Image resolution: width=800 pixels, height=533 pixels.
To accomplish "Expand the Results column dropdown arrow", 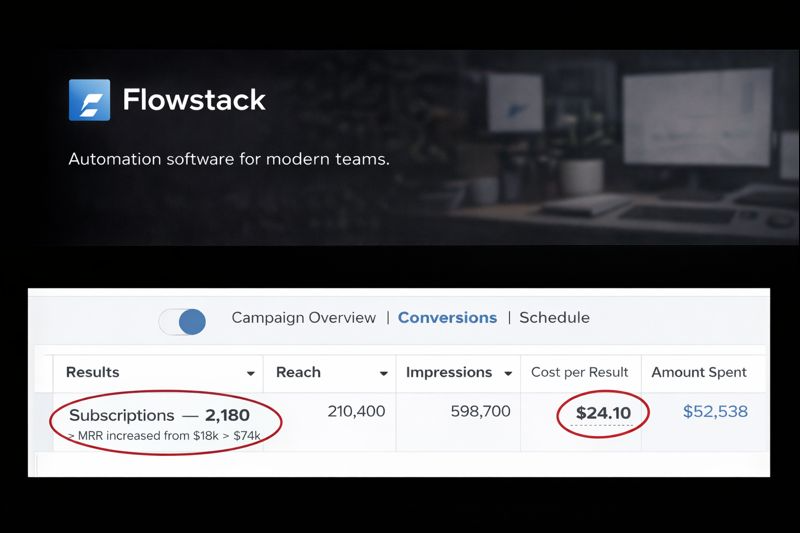I will pyautogui.click(x=251, y=373).
